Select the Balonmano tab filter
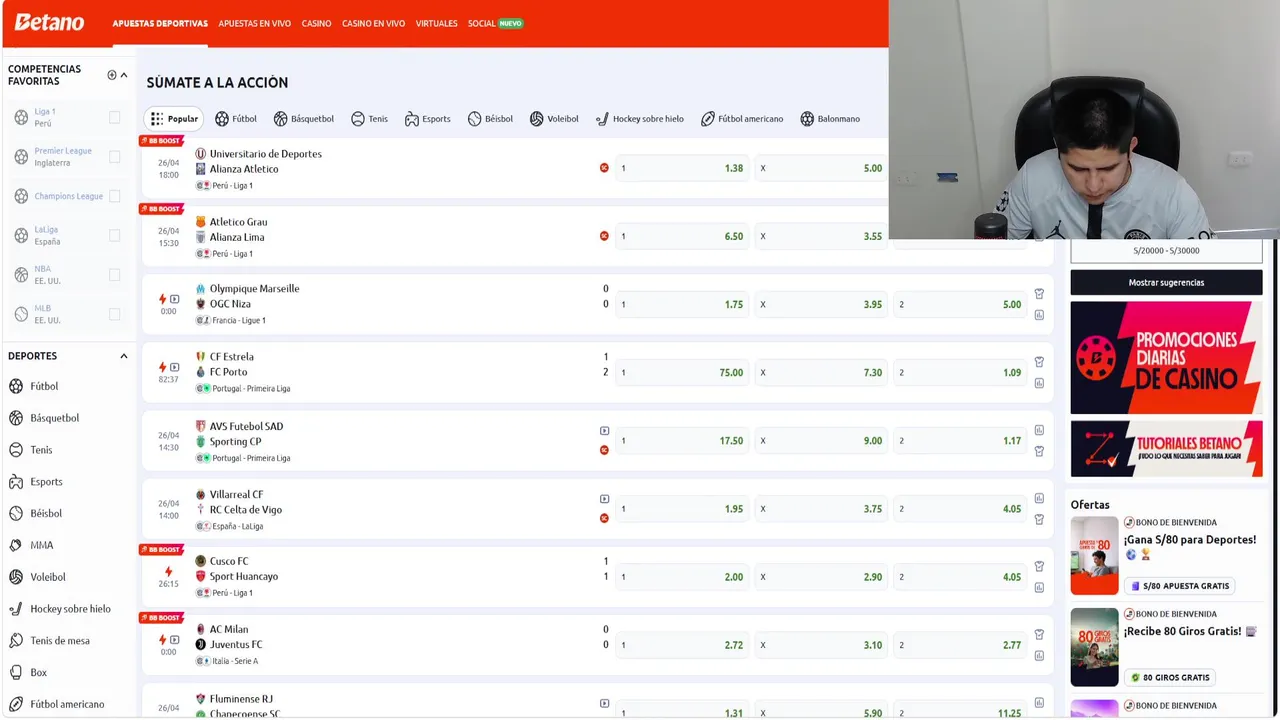 click(830, 119)
